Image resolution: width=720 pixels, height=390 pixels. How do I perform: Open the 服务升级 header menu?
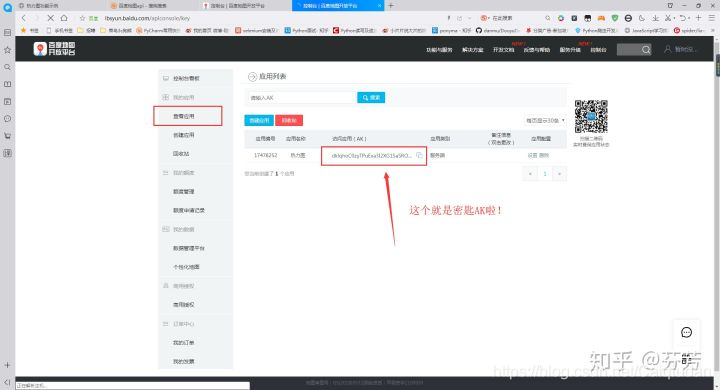coord(570,50)
